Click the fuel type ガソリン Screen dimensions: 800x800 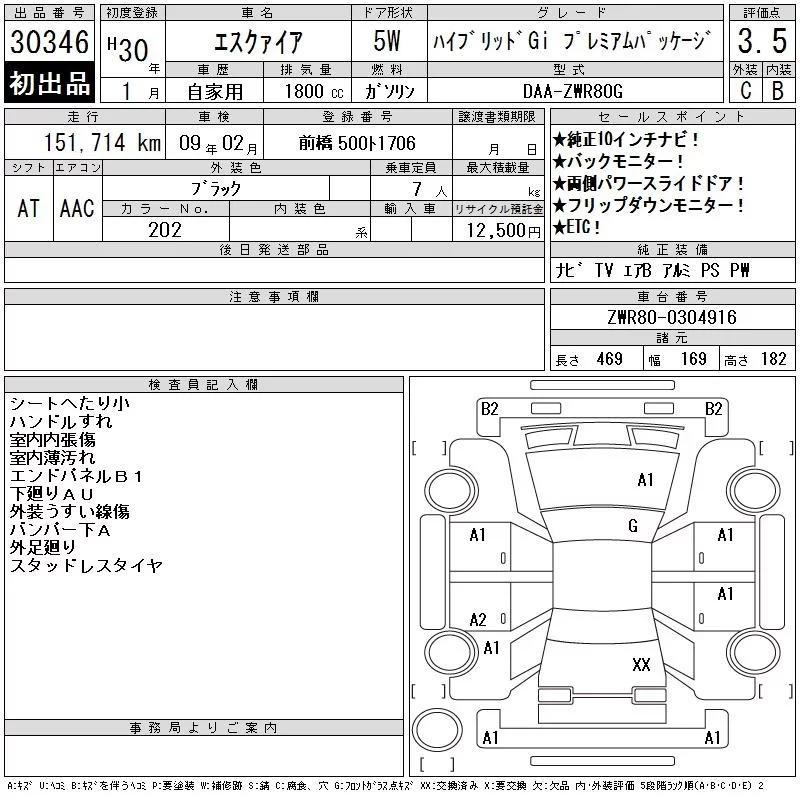point(389,91)
